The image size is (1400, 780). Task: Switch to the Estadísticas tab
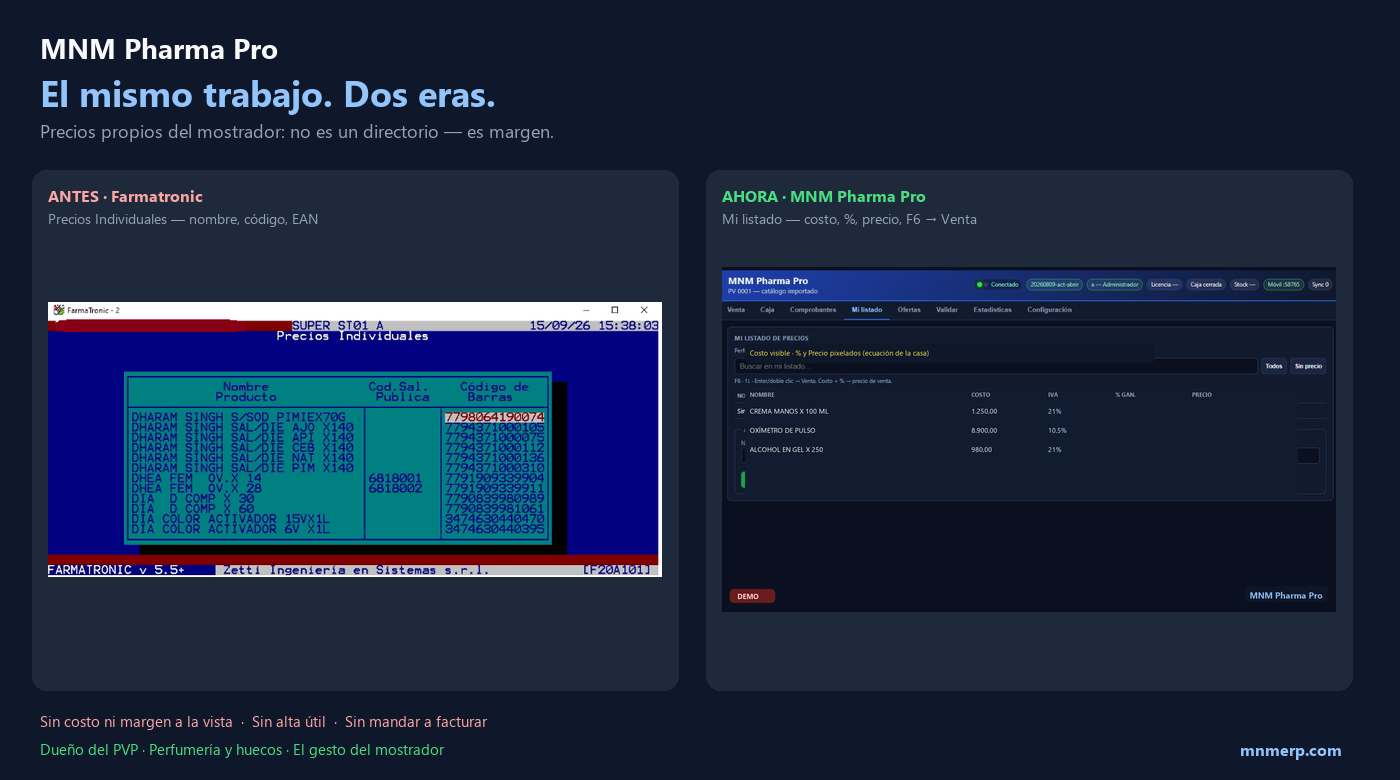pos(992,310)
